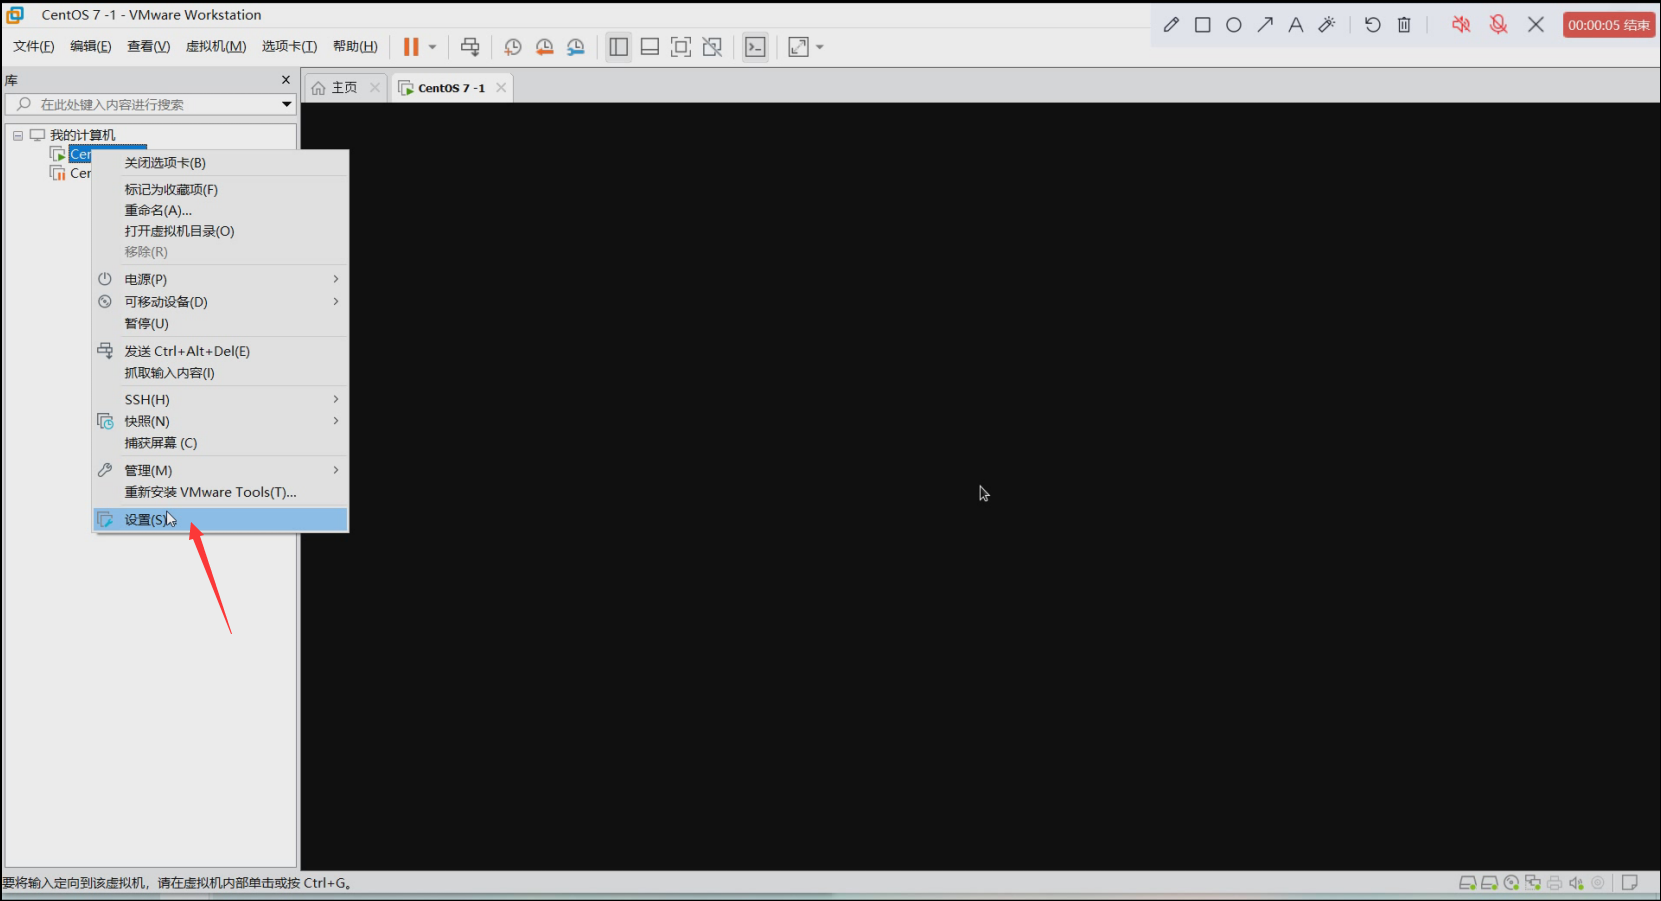Expand the 电源(P) submenu
The height and width of the screenshot is (901, 1661).
pos(220,279)
